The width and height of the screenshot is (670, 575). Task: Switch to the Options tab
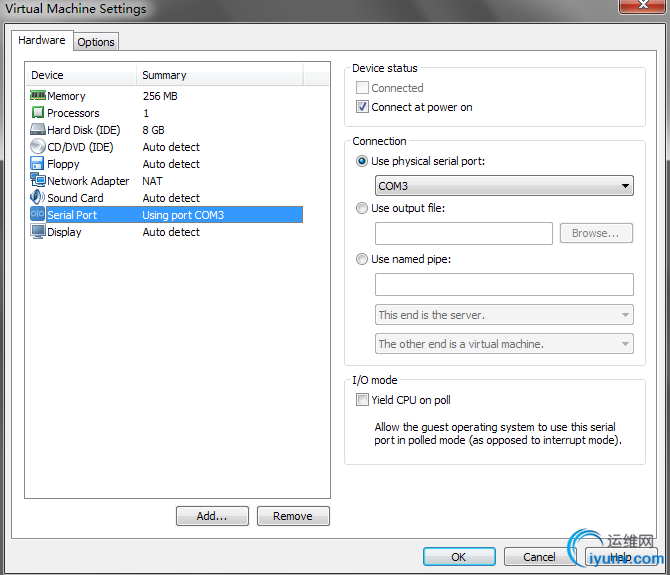[96, 42]
